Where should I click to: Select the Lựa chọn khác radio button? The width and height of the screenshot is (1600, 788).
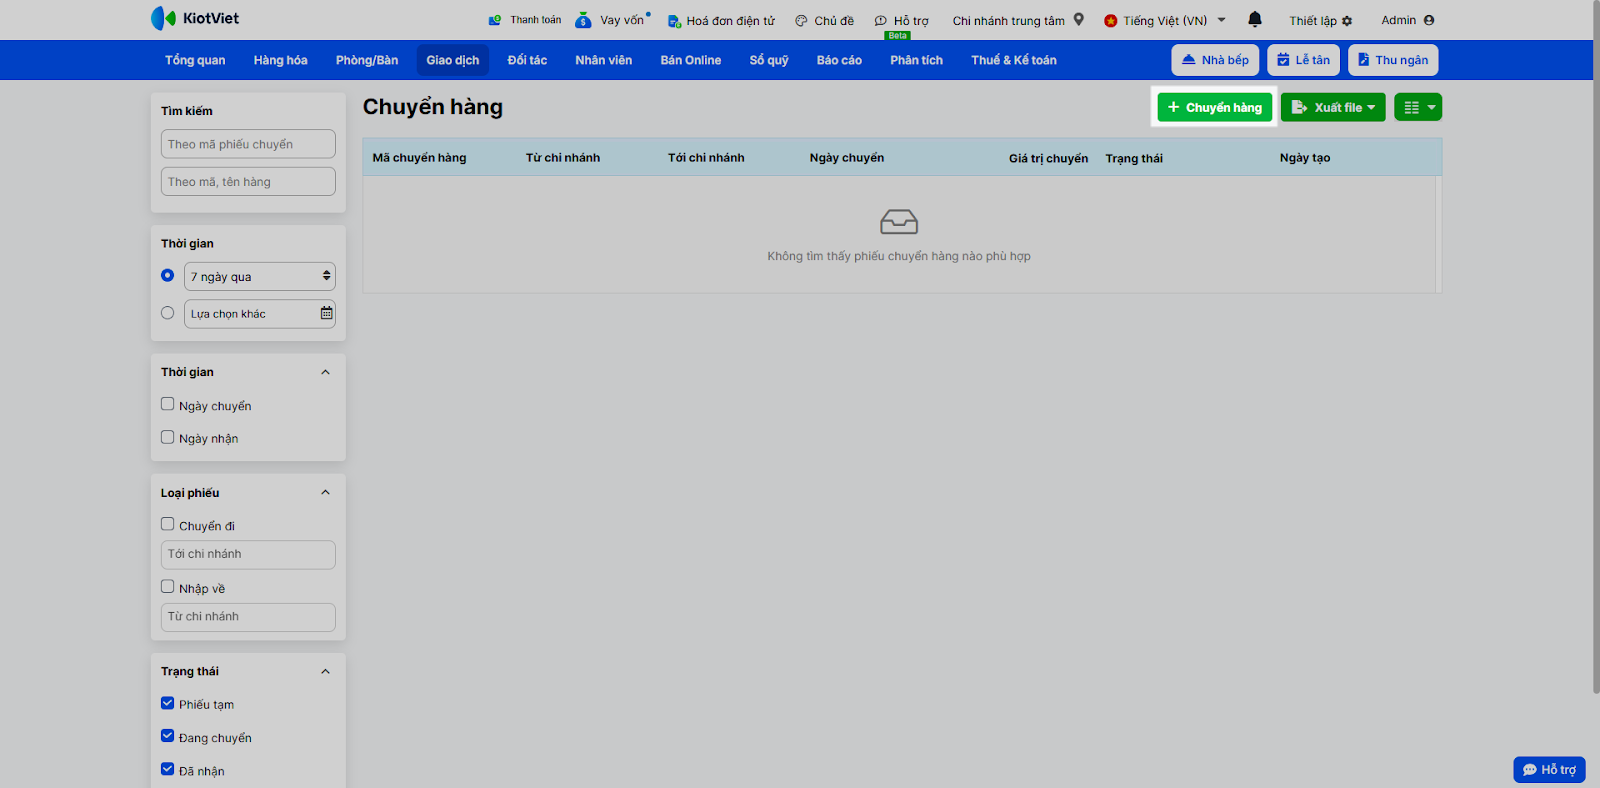[168, 313]
